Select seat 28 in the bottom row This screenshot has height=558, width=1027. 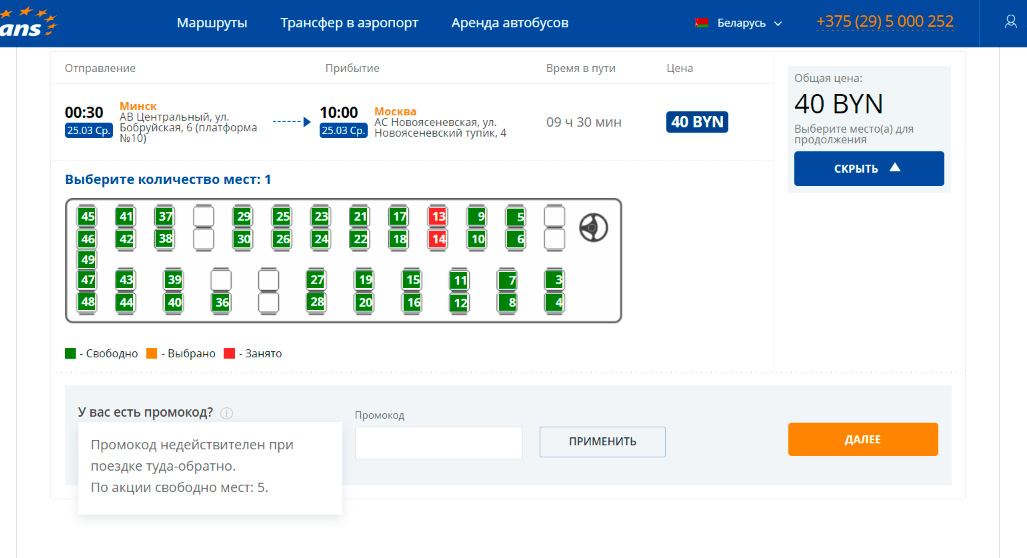point(316,302)
